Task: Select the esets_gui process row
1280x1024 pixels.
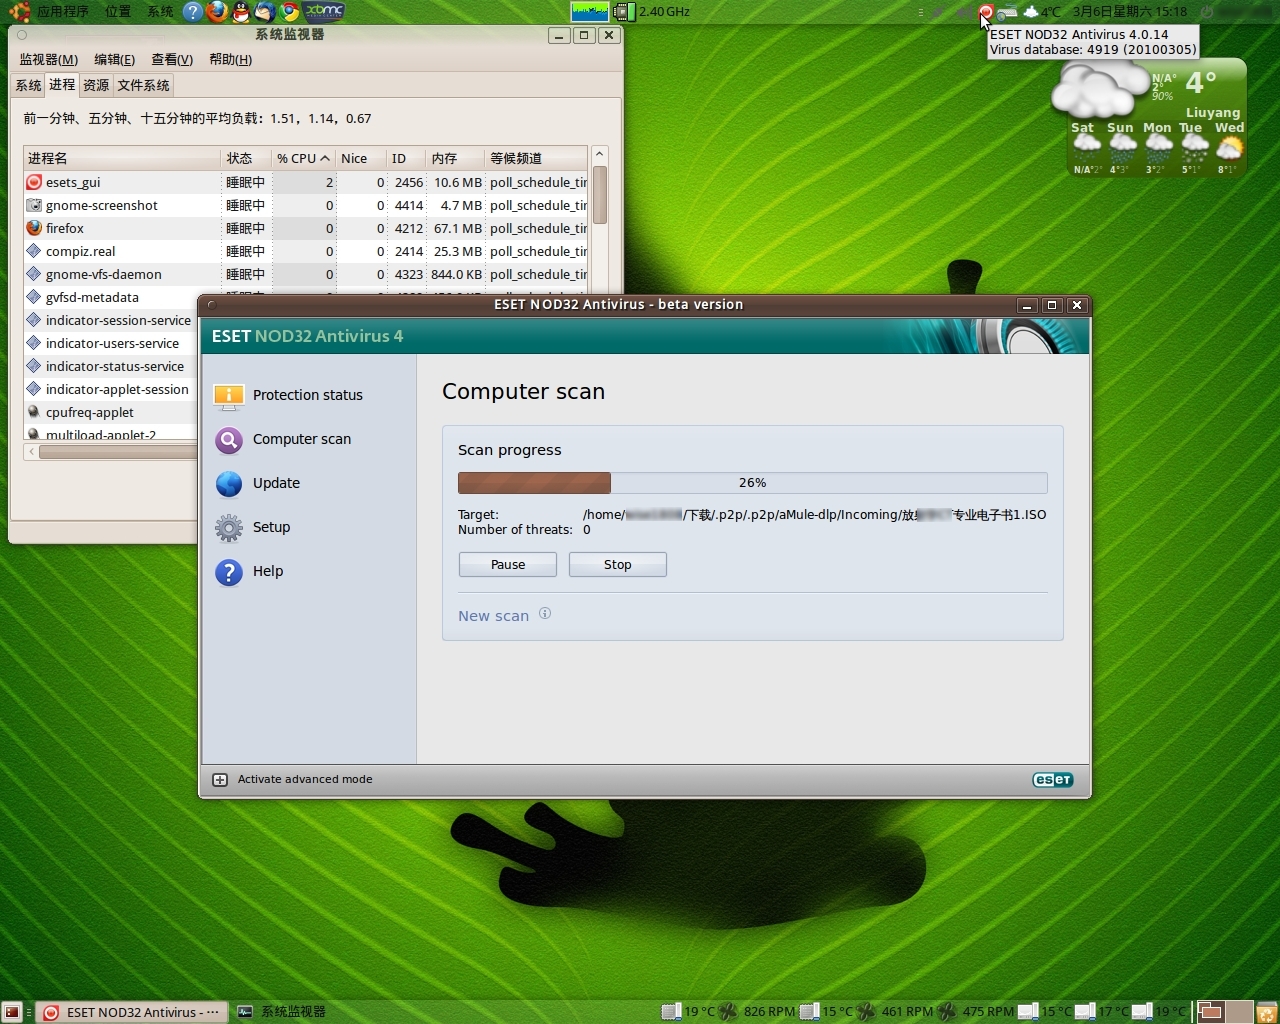Action: (305, 182)
